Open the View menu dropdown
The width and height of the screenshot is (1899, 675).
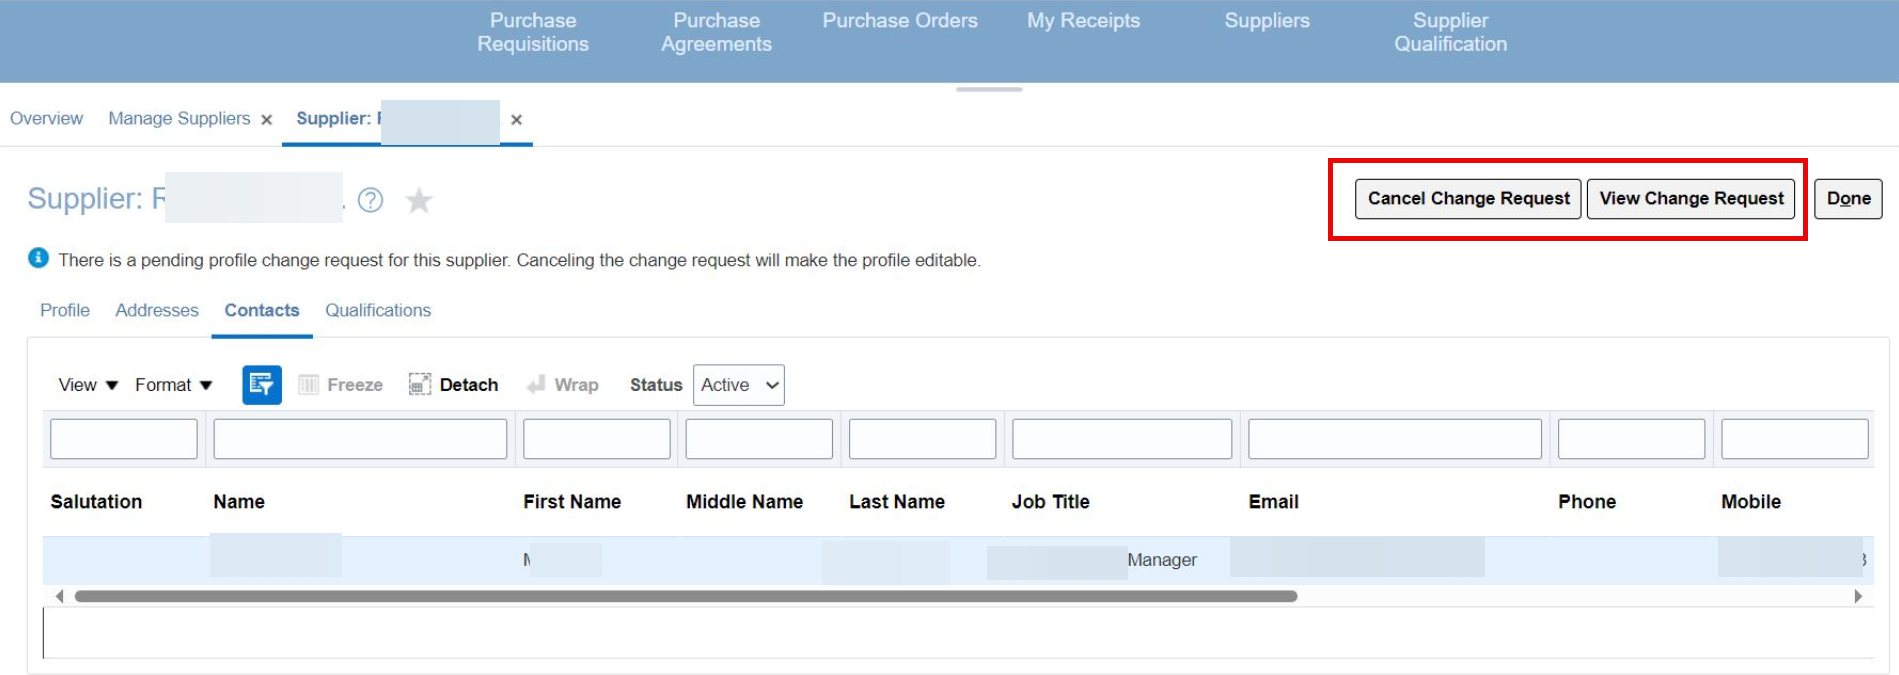tap(88, 385)
